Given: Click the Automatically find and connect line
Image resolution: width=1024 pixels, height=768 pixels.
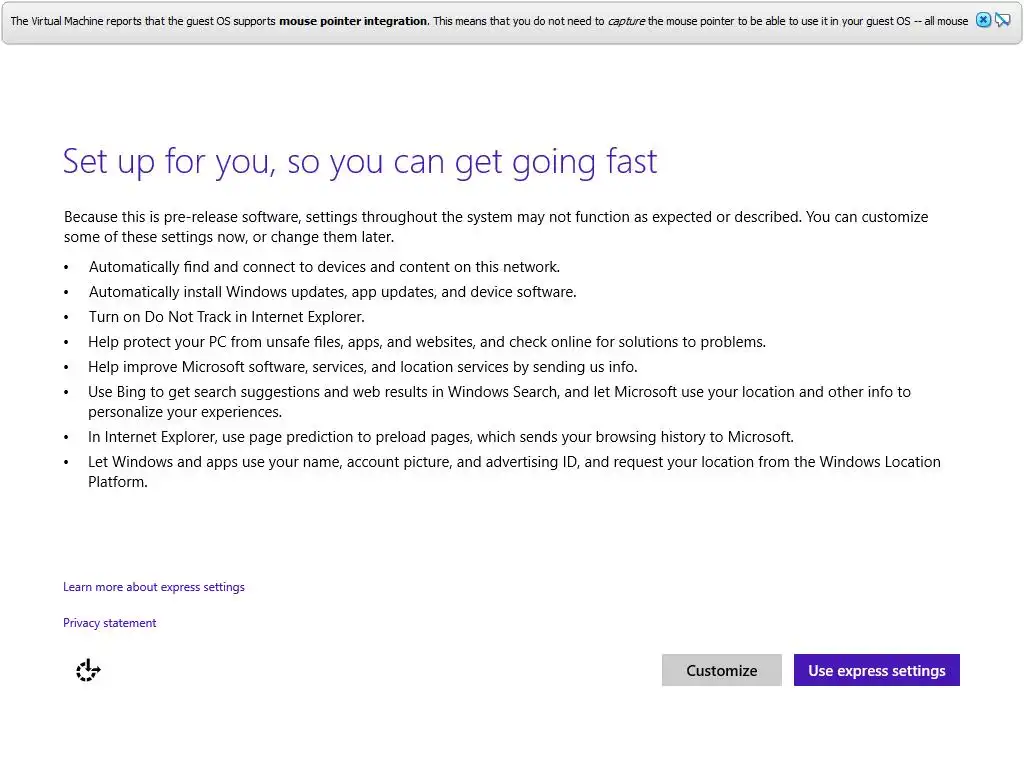Looking at the screenshot, I should (x=324, y=267).
